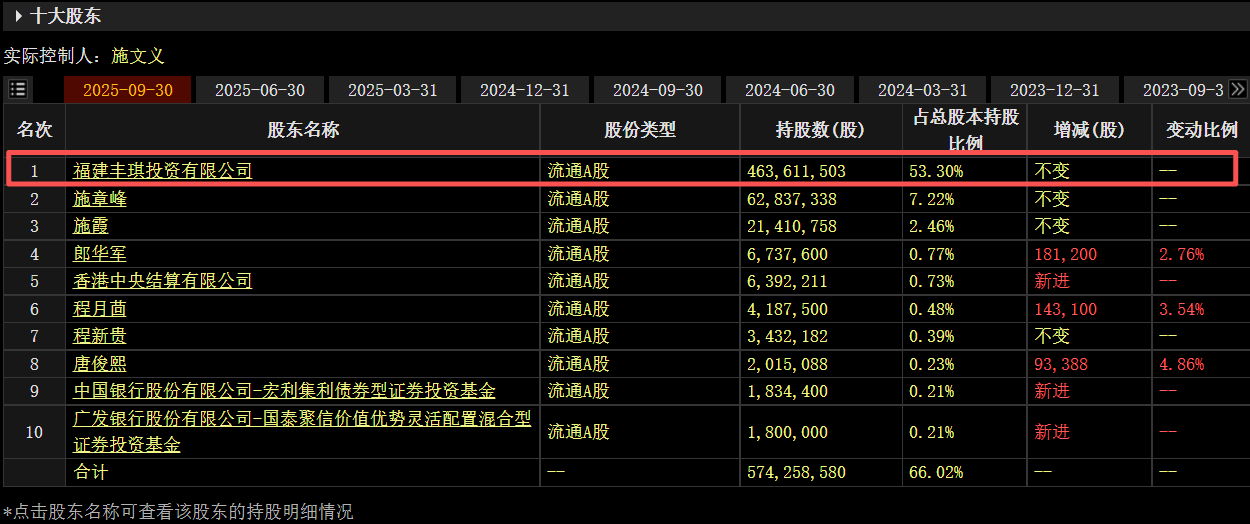Select the total 66.02% cell

pos(936,472)
